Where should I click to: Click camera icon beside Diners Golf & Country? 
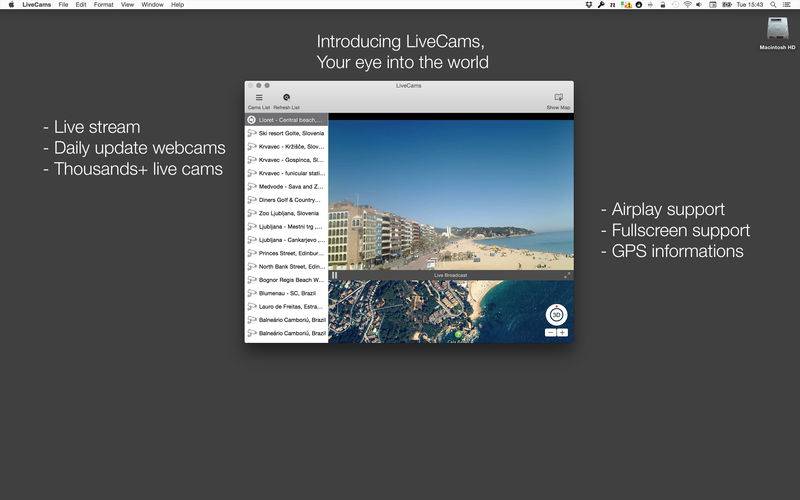(x=252, y=199)
